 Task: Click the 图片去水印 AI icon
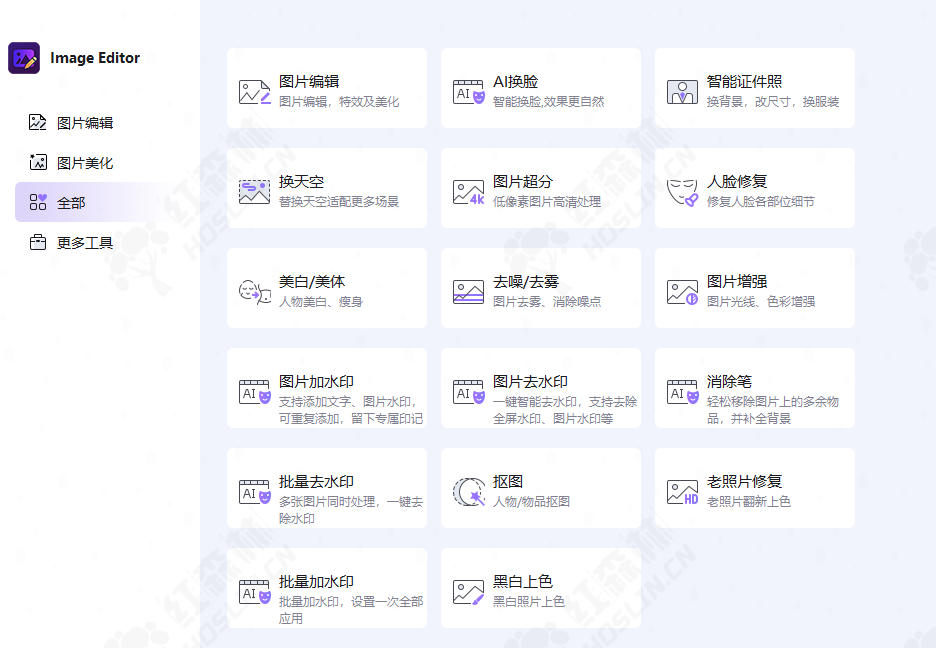(x=469, y=393)
